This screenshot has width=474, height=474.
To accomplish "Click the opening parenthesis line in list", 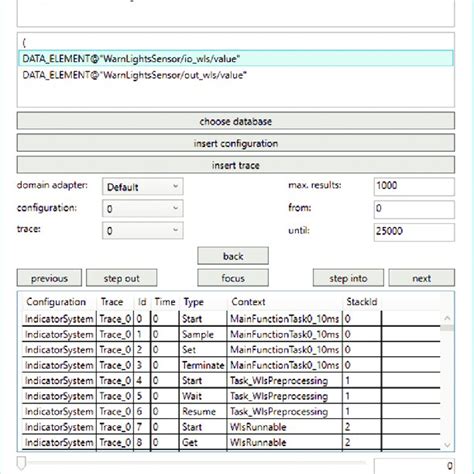I will click(236, 43).
